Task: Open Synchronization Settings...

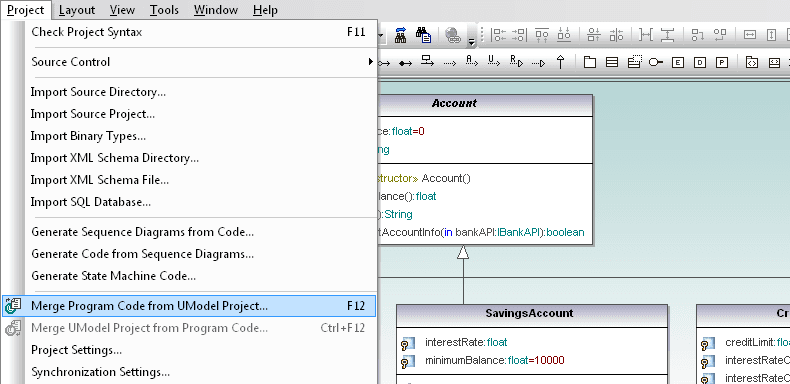Action: [x=189, y=372]
